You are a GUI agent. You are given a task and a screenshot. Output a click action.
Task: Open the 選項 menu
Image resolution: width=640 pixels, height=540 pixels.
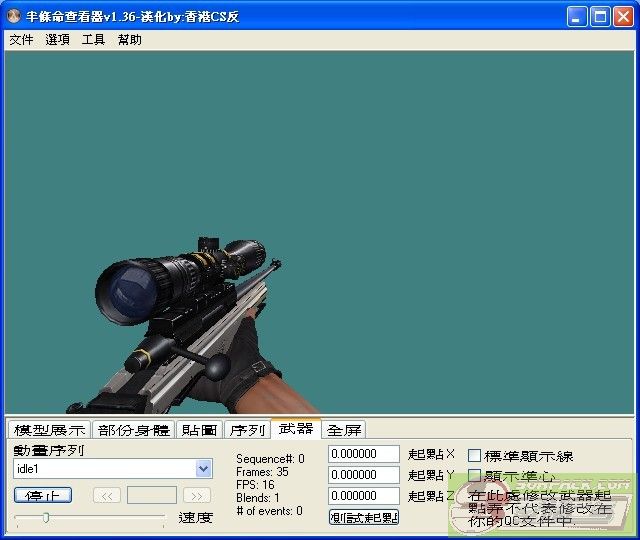[58, 40]
